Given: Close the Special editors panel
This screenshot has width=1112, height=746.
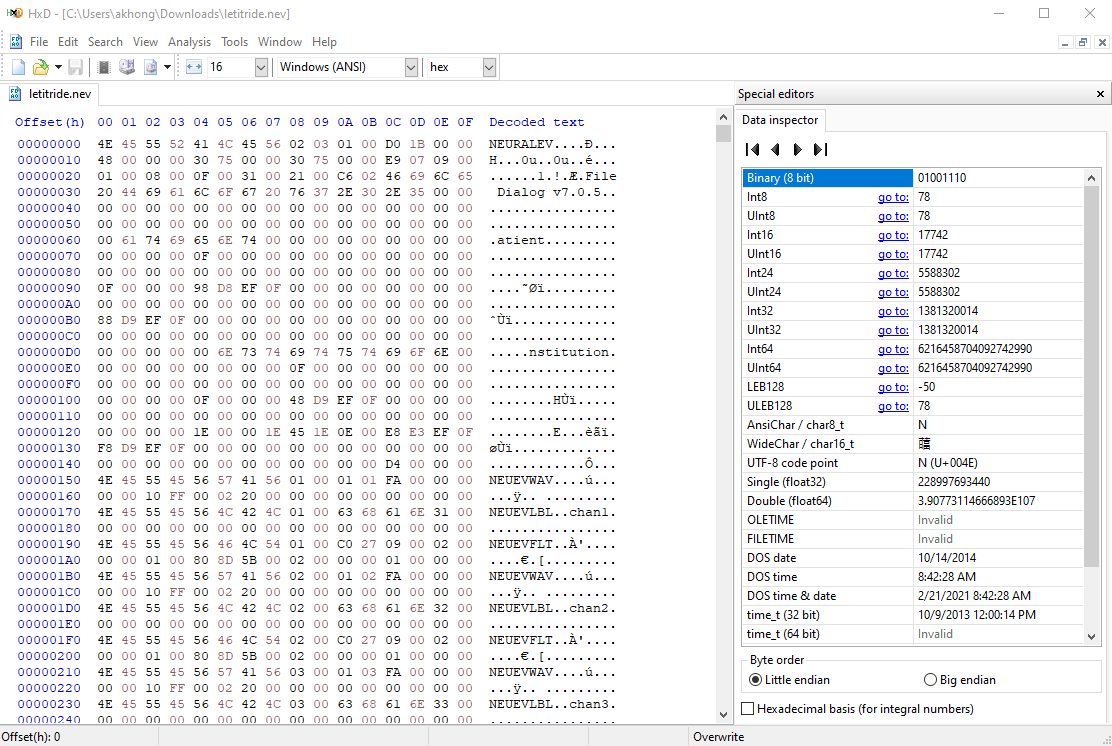Looking at the screenshot, I should click(x=1100, y=94).
